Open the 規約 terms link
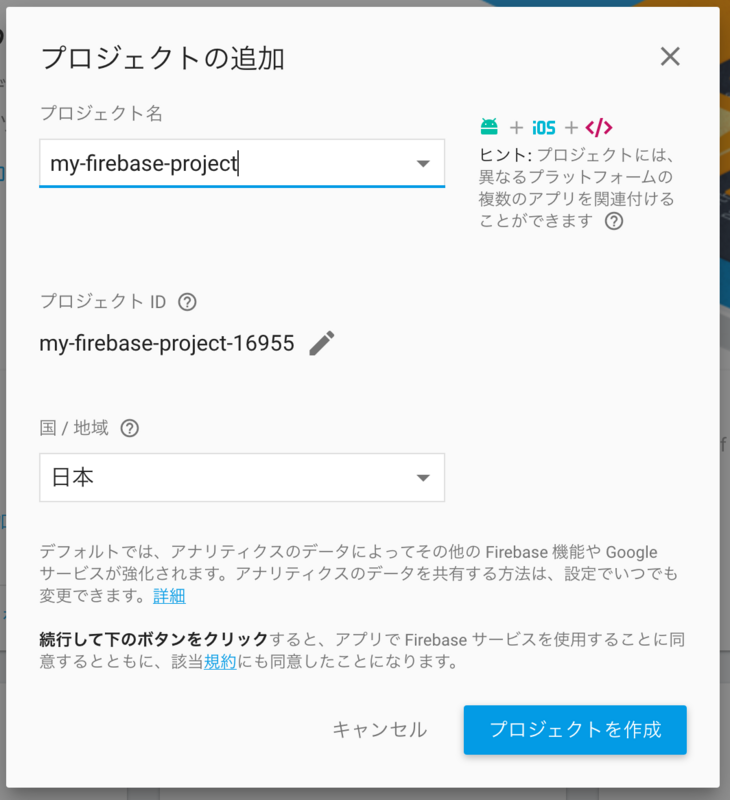Screen dimensions: 730x800 point(220,662)
